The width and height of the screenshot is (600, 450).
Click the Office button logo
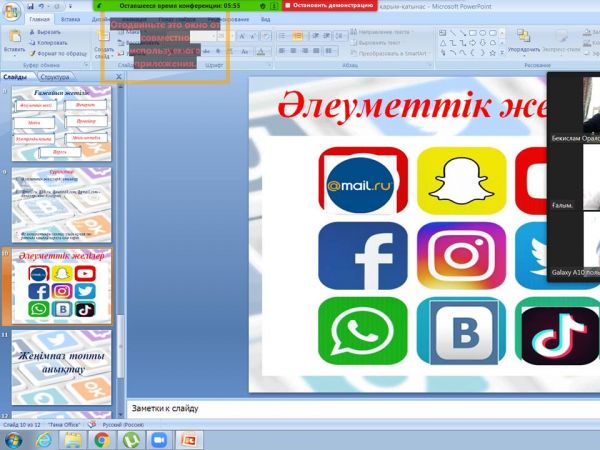[x=10, y=8]
